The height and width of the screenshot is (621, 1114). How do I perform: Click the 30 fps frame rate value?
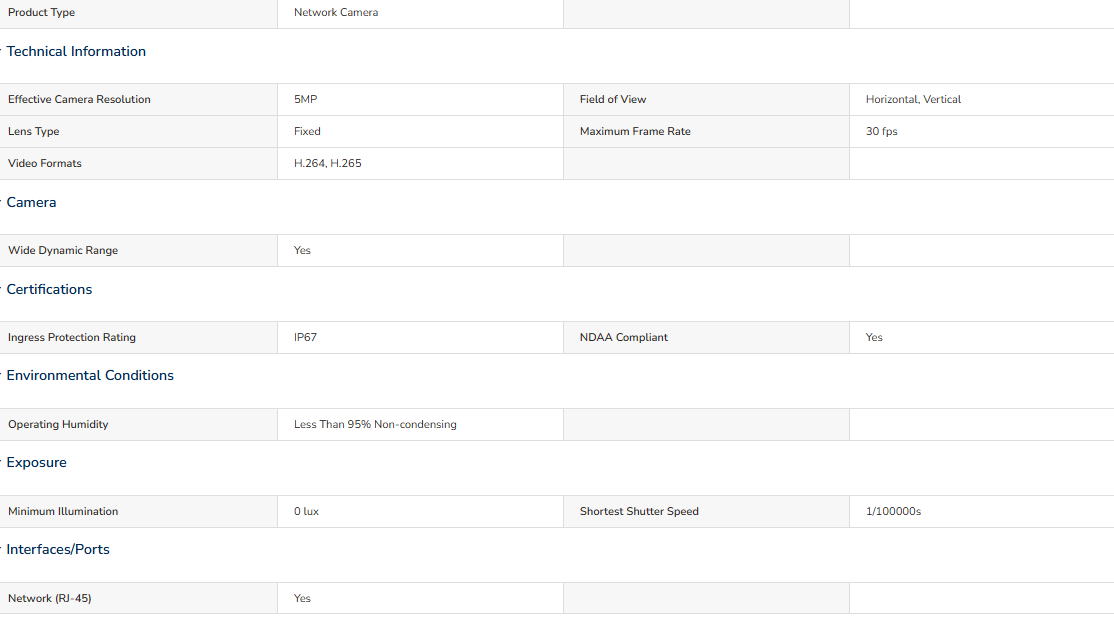(x=882, y=131)
